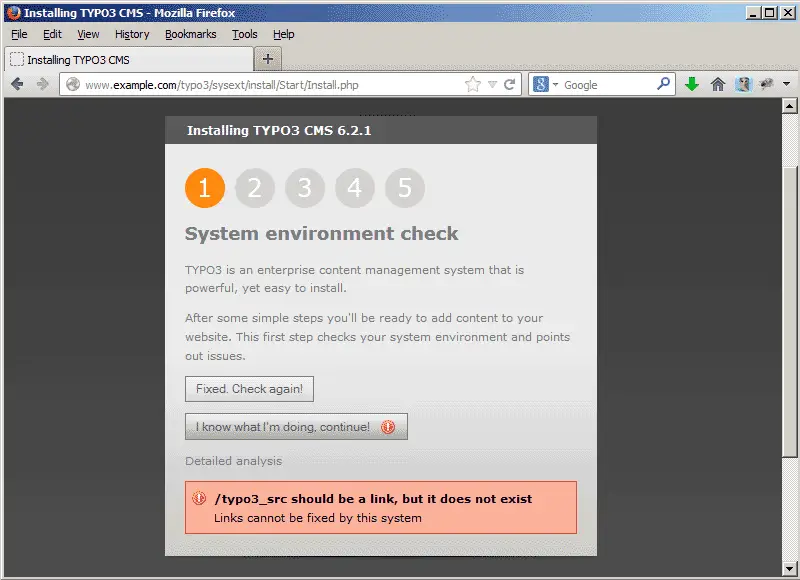Open the Tools menu
Screen dimensions: 800x580
(x=245, y=34)
